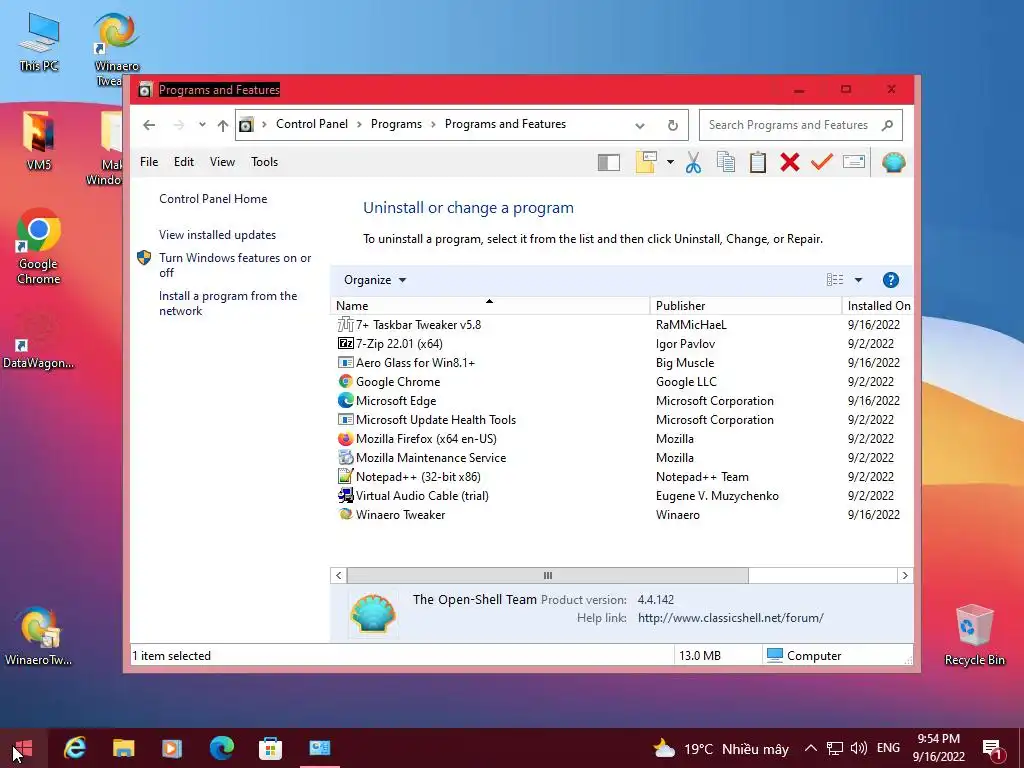The height and width of the screenshot is (768, 1024).
Task: Expand the chevron after Control Panel breadcrumb
Action: 359,125
